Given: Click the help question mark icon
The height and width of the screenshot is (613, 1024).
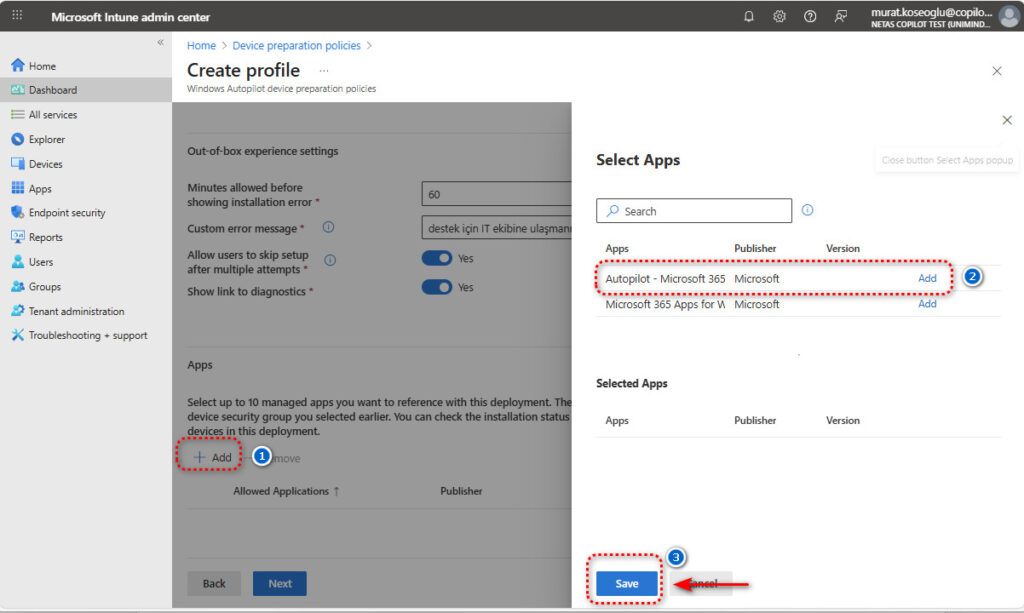Looking at the screenshot, I should point(810,17).
